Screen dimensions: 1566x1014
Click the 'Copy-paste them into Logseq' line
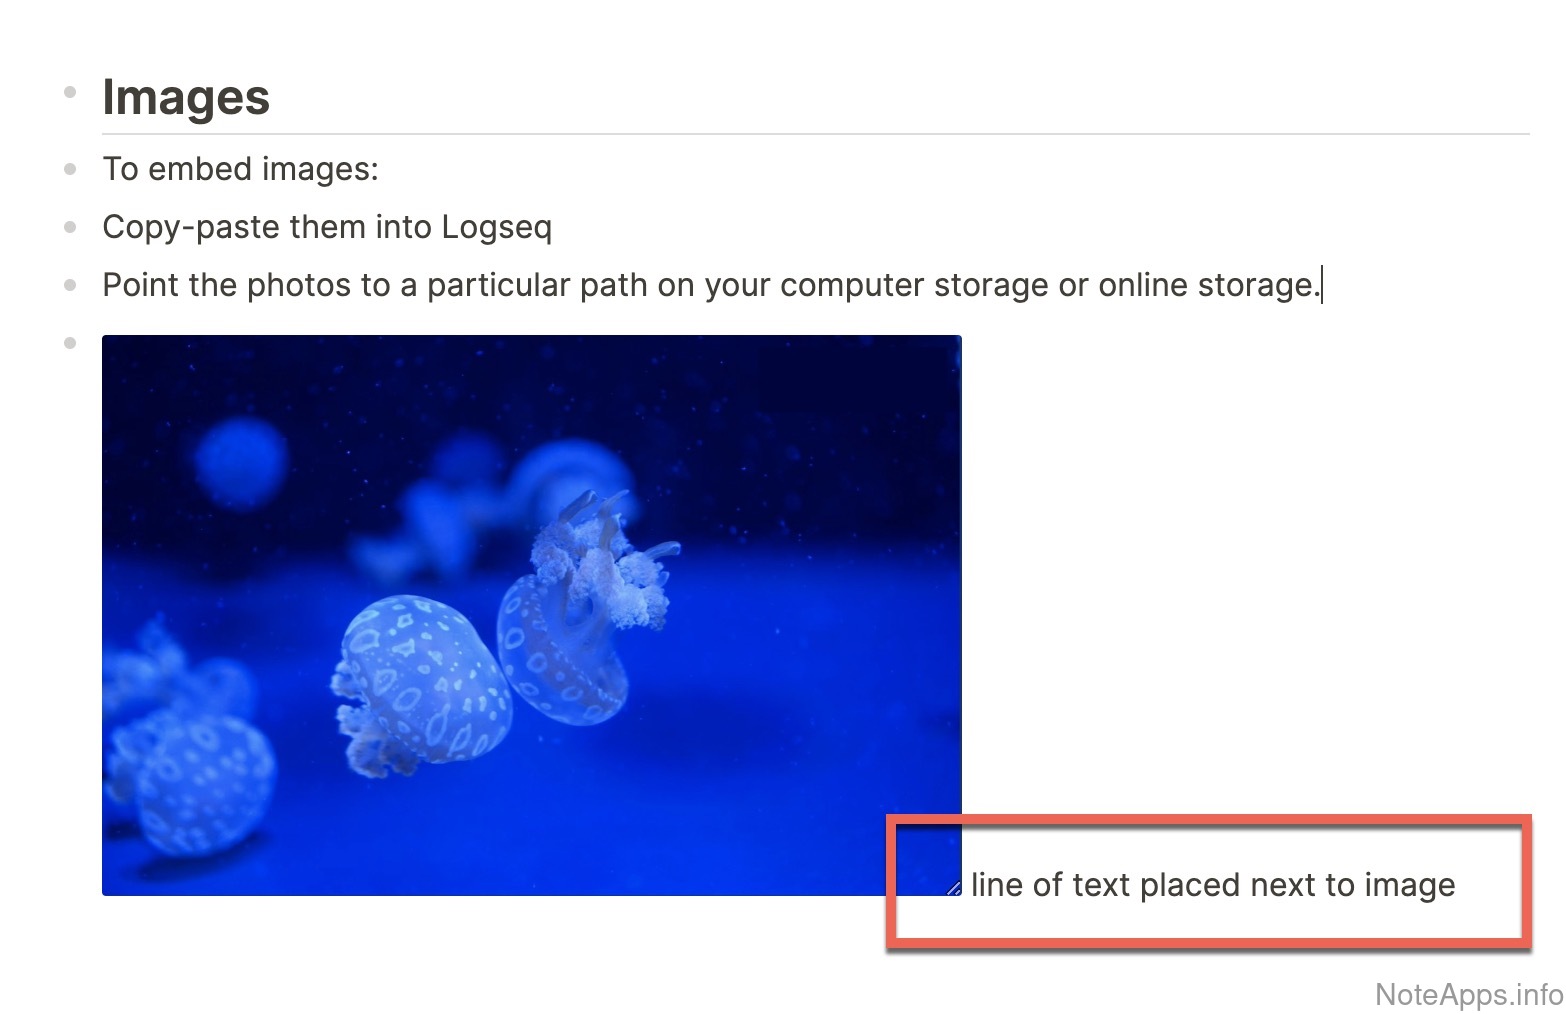(x=327, y=227)
